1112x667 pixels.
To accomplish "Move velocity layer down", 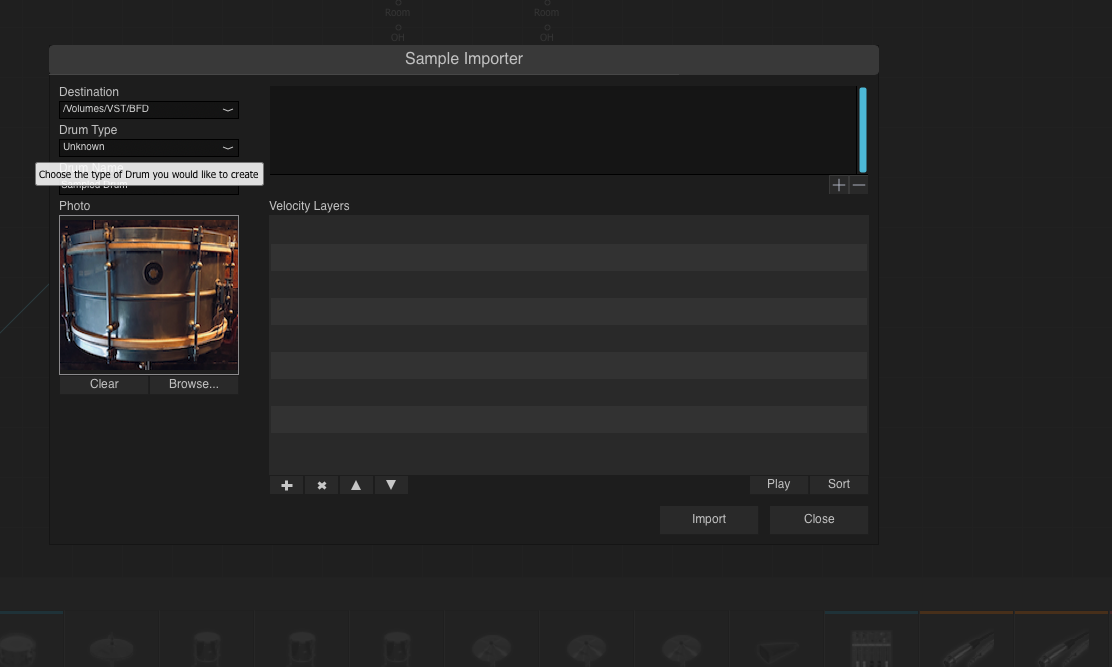I will tap(391, 486).
